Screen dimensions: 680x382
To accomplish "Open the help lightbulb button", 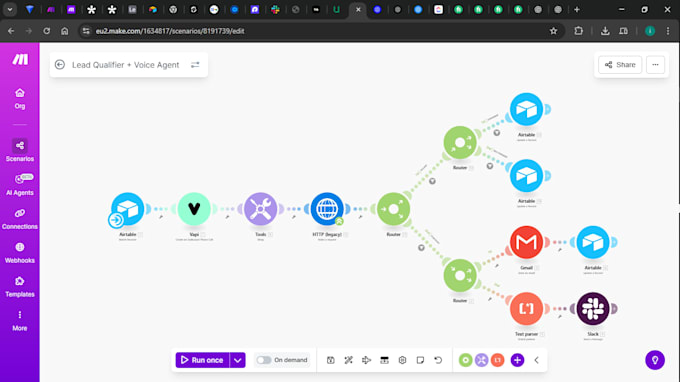I will tap(655, 360).
